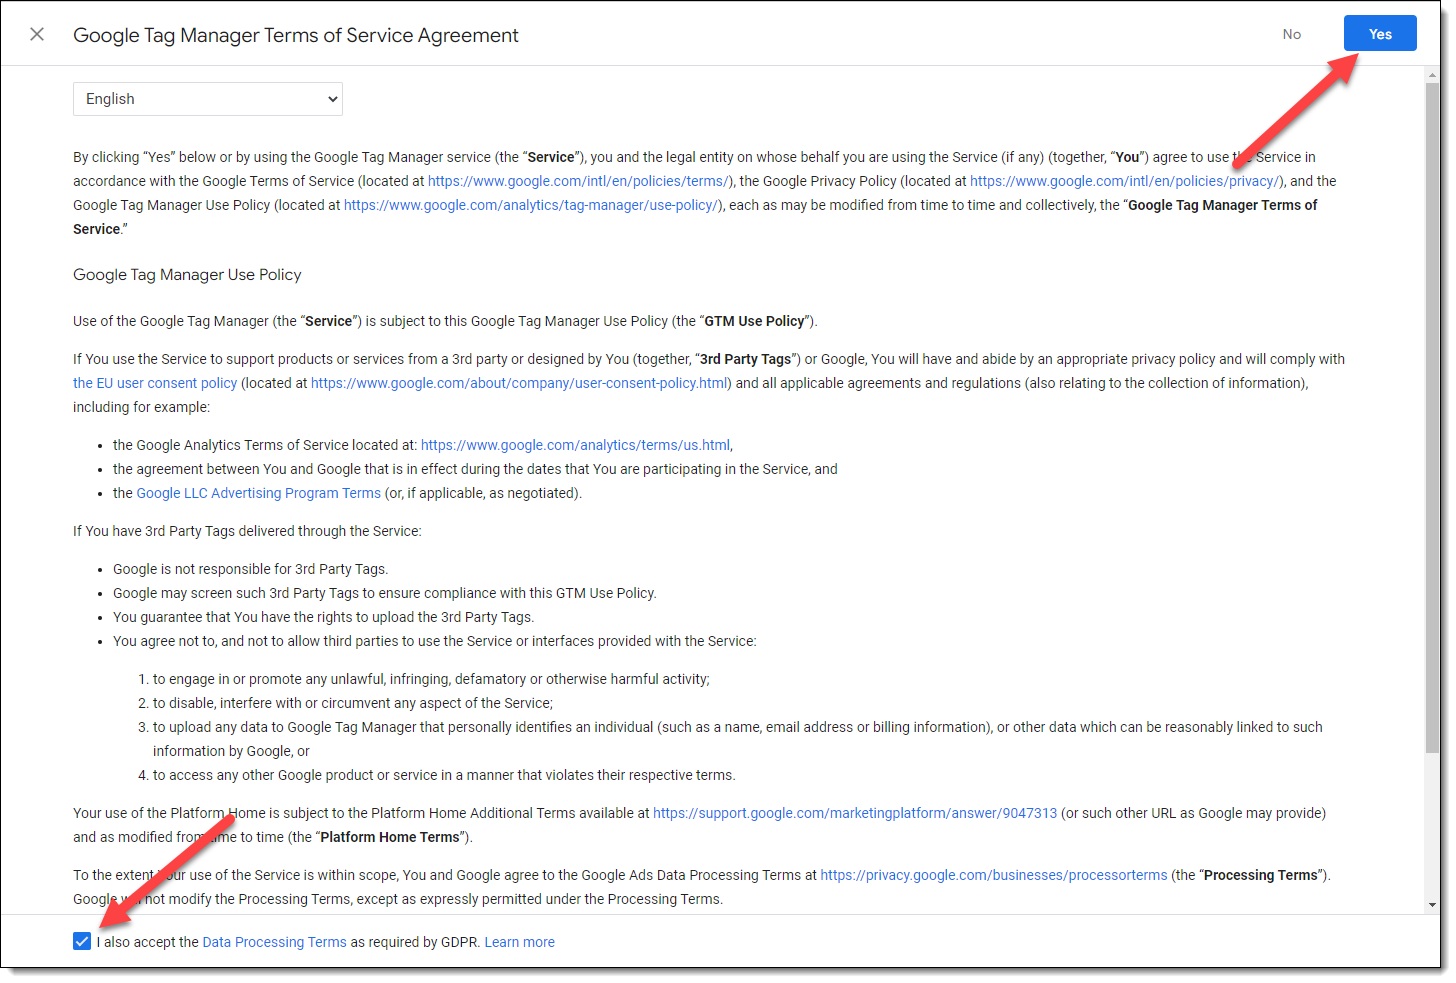Open the marketingplatform answer 9047313 URL
This screenshot has height=983, width=1456.
(x=855, y=813)
